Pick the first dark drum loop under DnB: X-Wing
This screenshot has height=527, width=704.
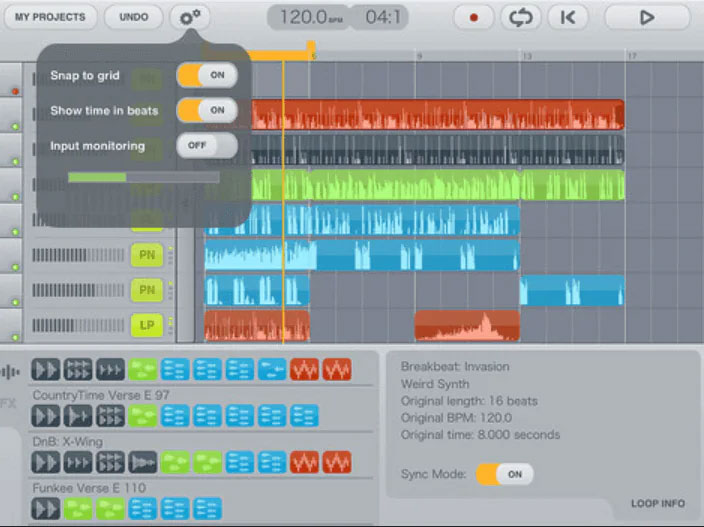[x=45, y=462]
